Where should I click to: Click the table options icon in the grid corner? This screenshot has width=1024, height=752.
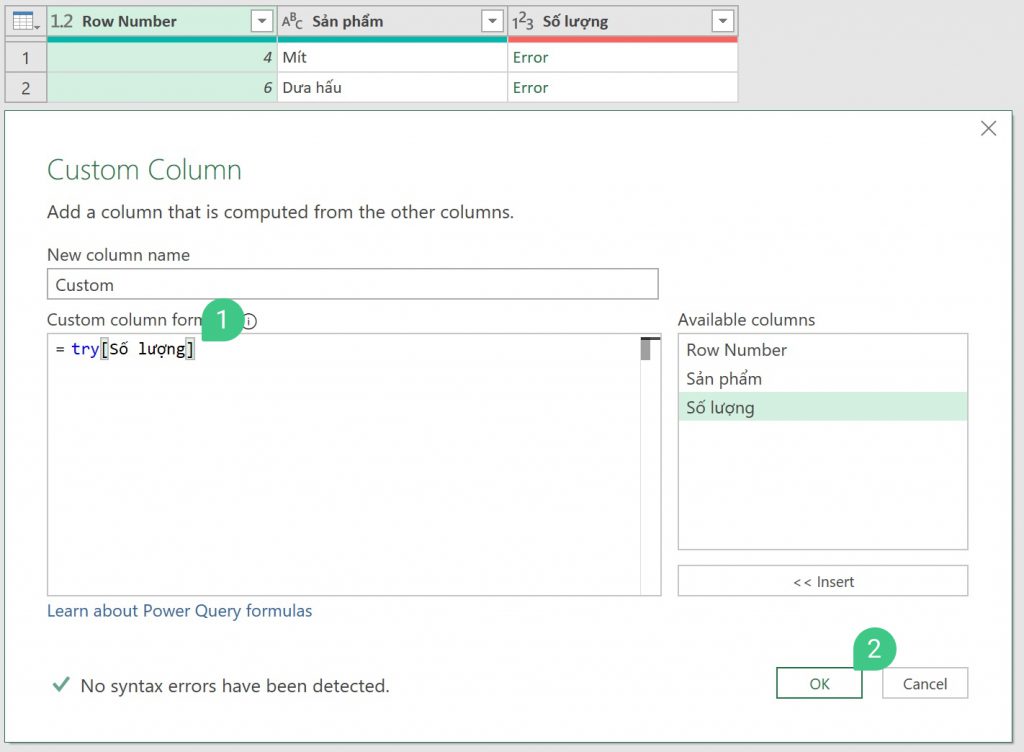tap(25, 20)
